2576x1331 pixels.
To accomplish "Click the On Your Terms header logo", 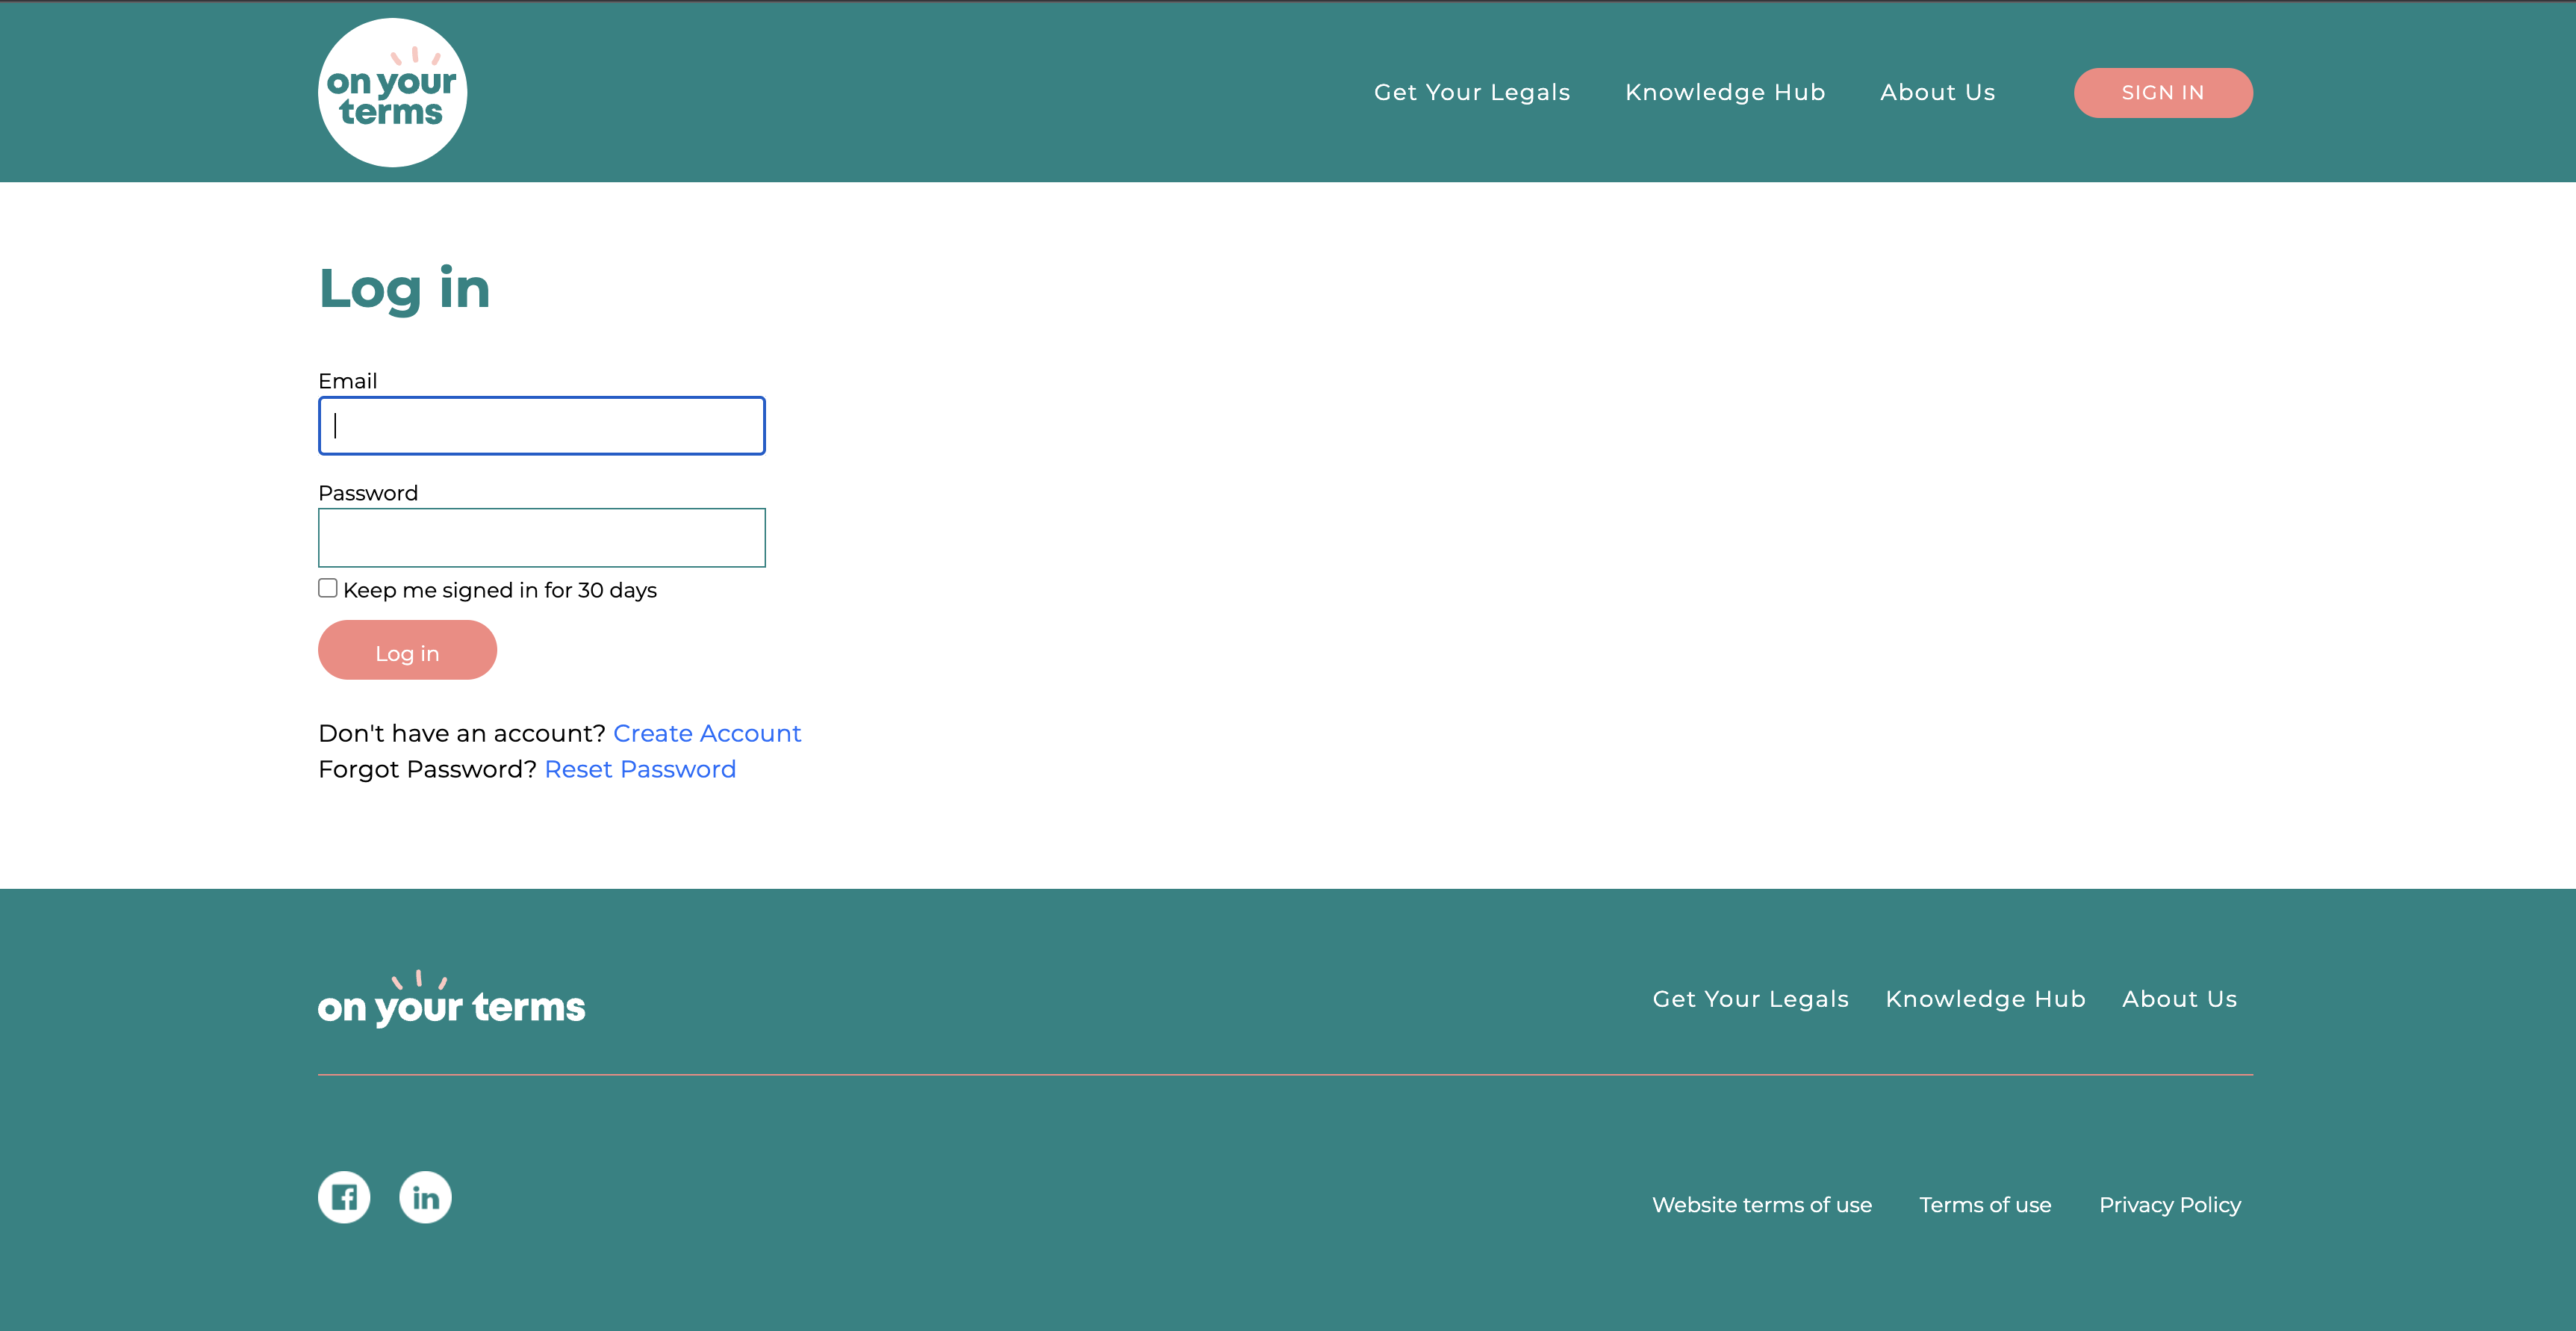I will point(392,92).
